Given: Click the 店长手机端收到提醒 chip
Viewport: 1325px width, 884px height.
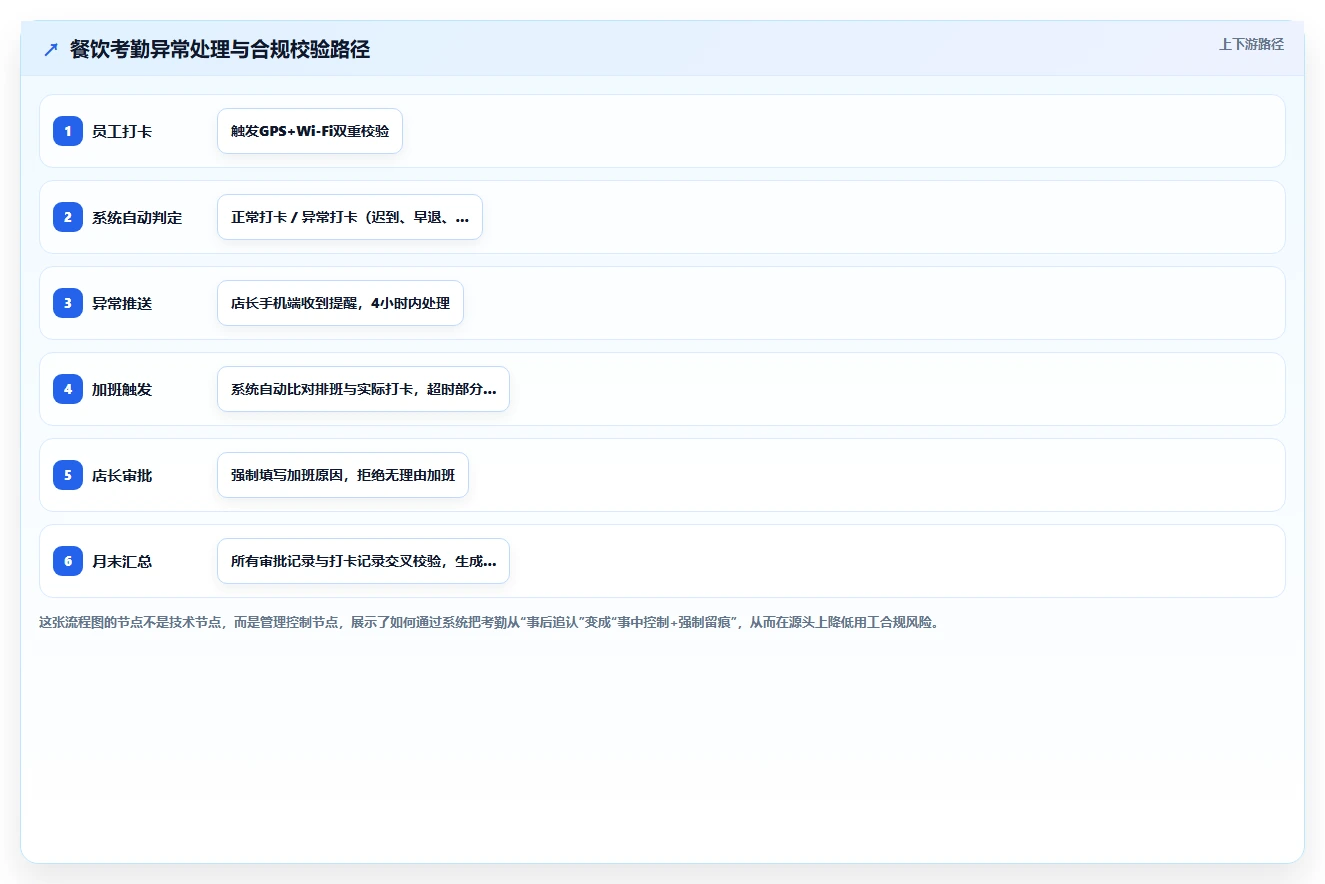Looking at the screenshot, I should pyautogui.click(x=340, y=303).
